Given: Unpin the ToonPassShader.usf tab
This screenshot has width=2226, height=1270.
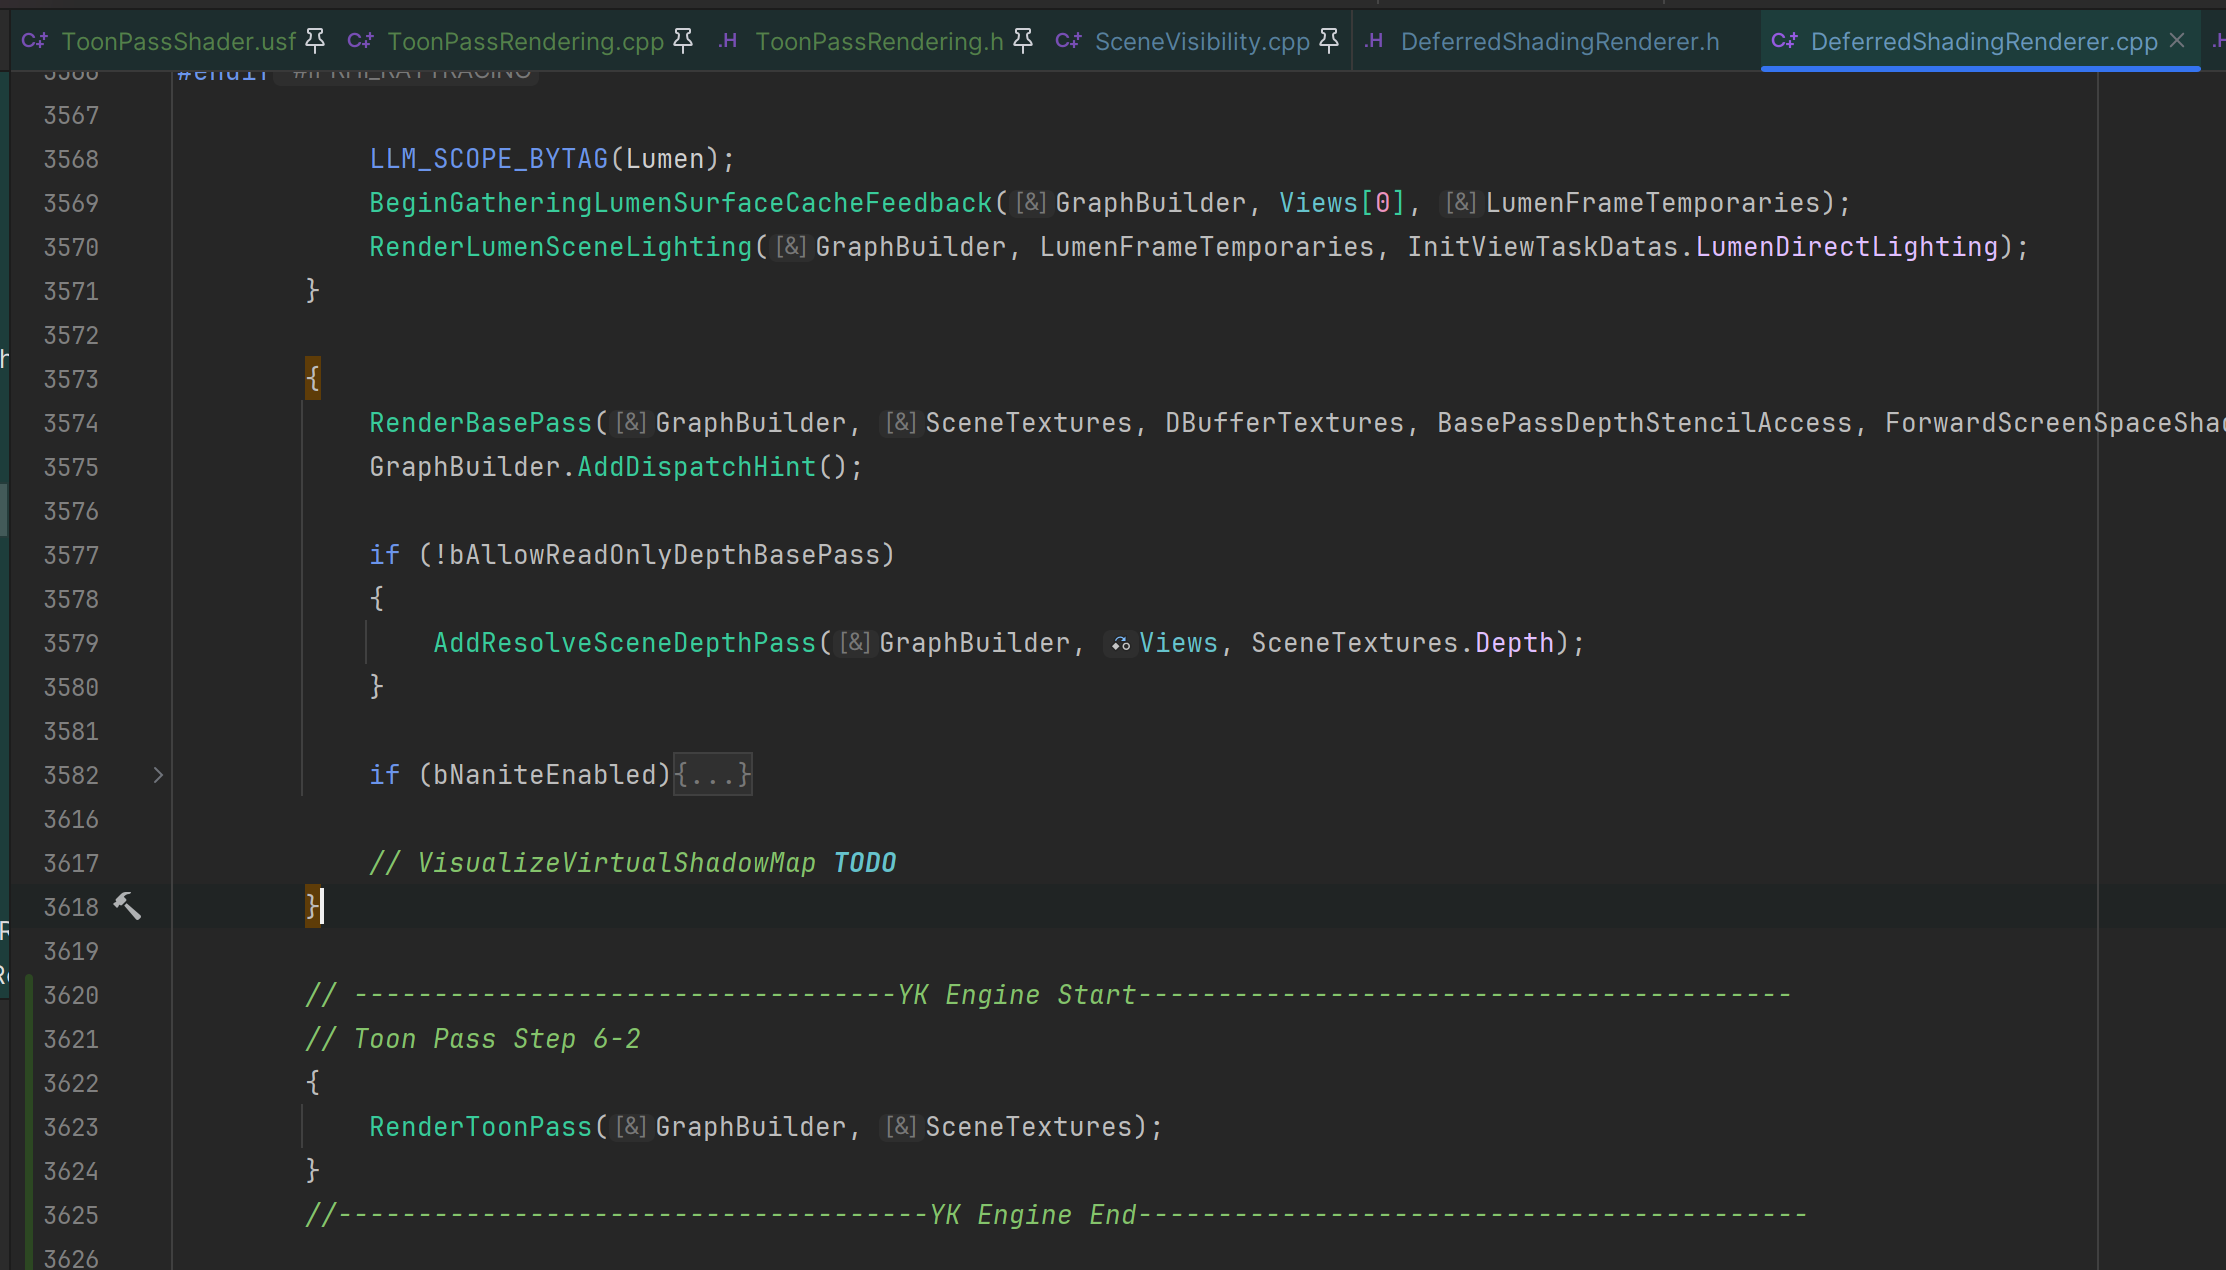Looking at the screenshot, I should (x=315, y=40).
